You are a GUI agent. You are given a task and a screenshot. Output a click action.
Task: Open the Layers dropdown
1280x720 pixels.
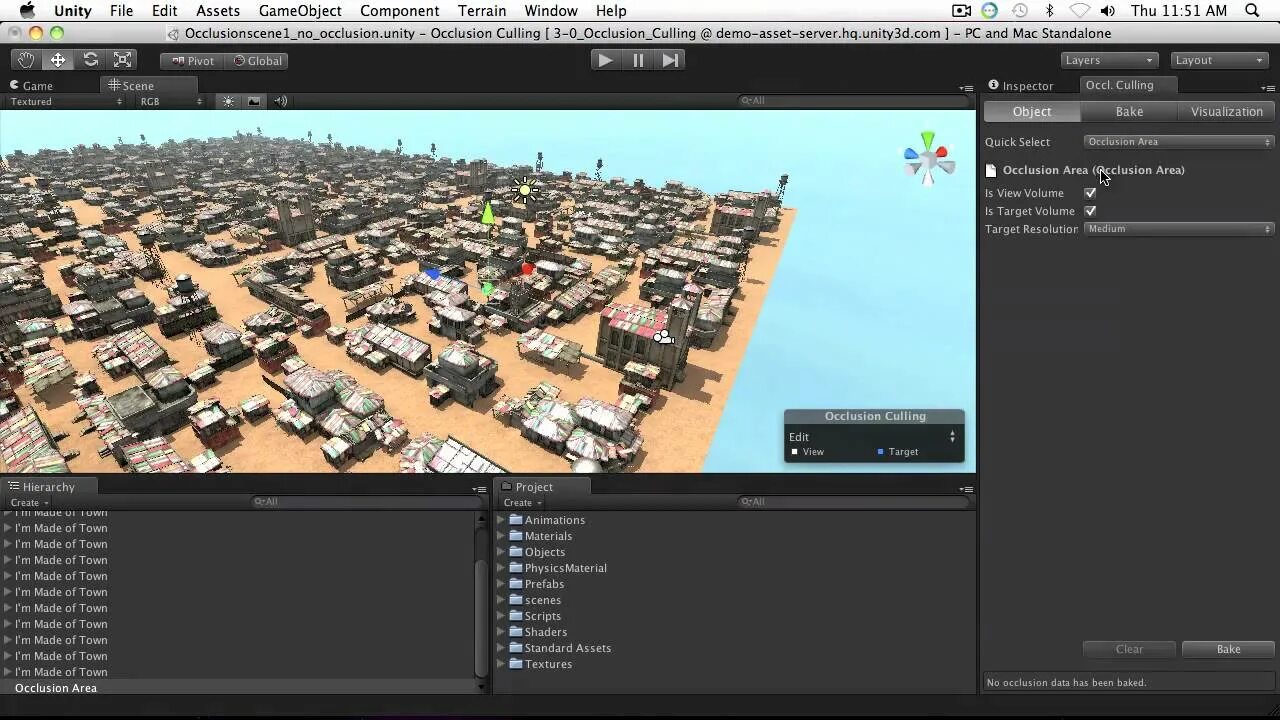tap(1108, 60)
